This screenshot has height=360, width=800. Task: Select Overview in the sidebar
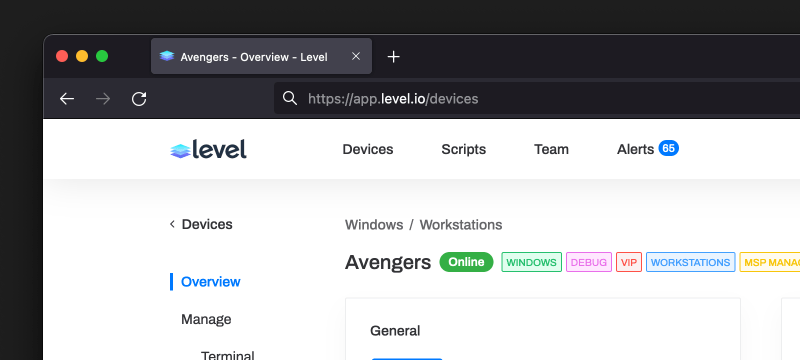pos(211,282)
